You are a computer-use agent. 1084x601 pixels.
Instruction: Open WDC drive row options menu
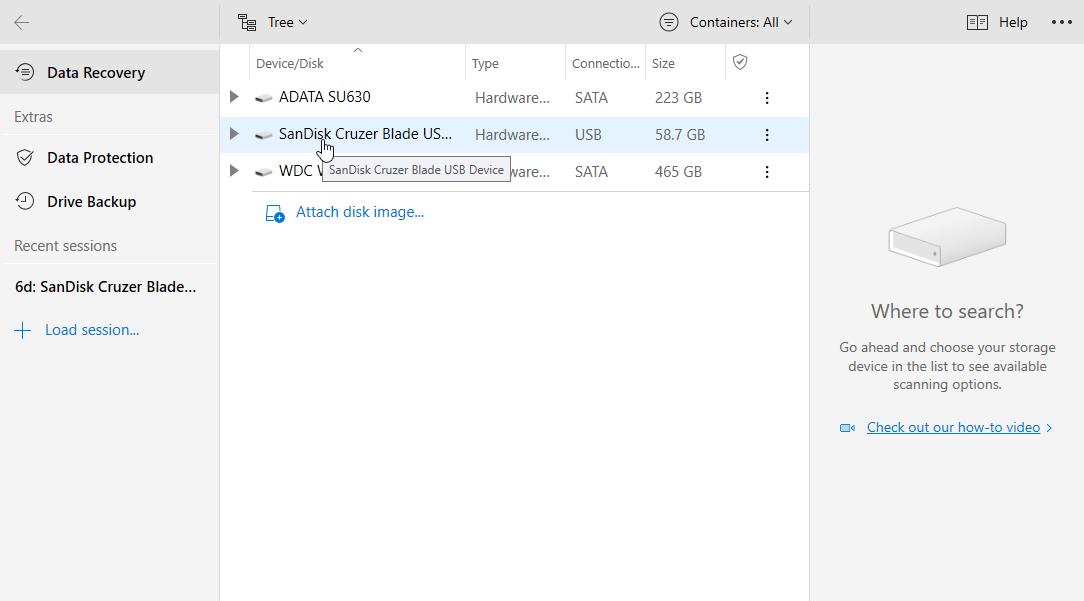click(767, 172)
